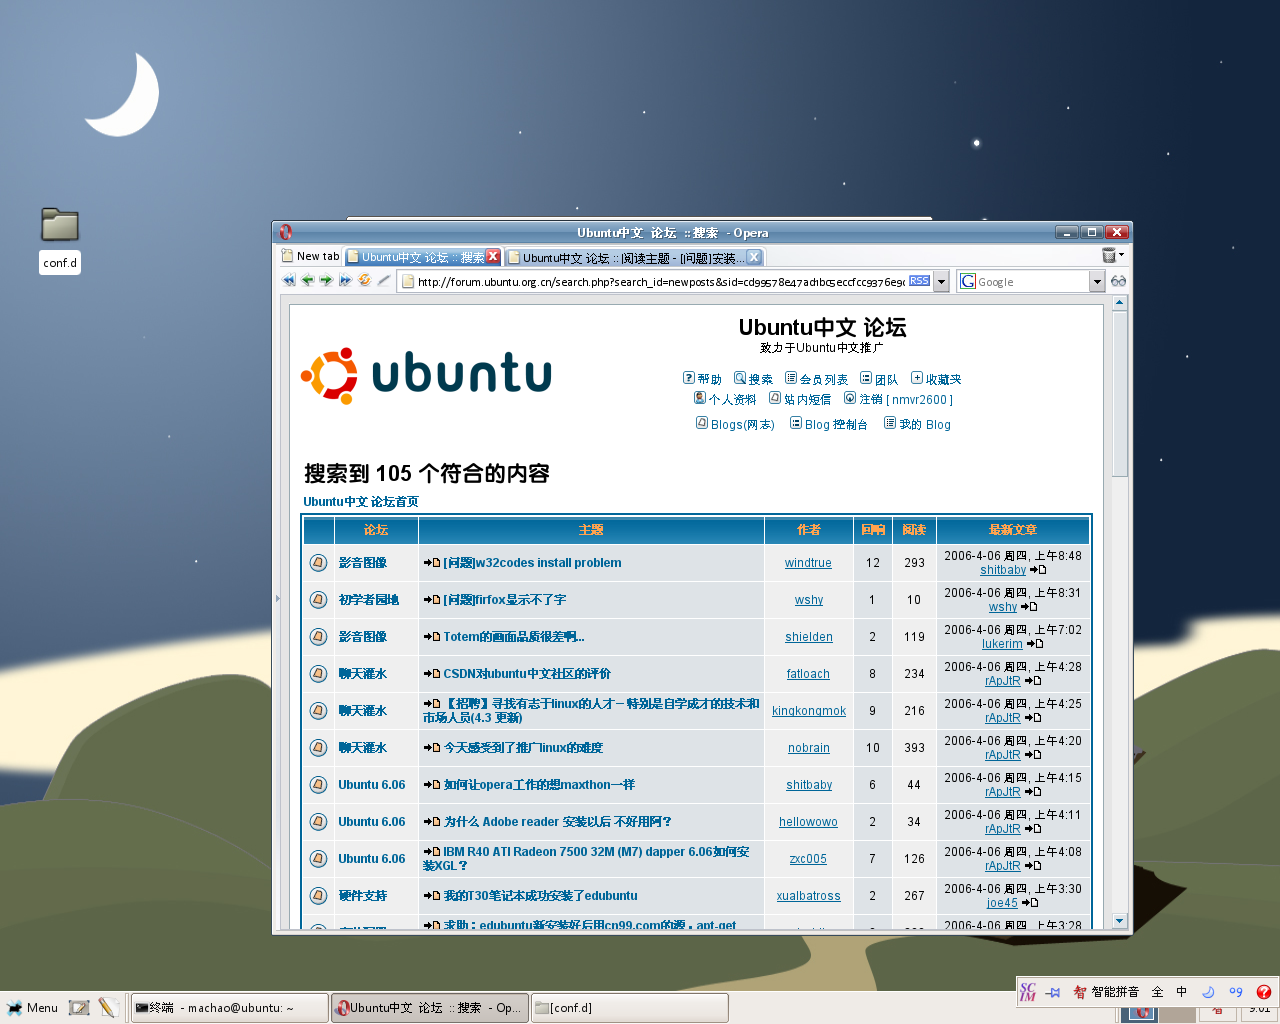
Task: Click the Ubuntu logo image
Action: coord(426,375)
